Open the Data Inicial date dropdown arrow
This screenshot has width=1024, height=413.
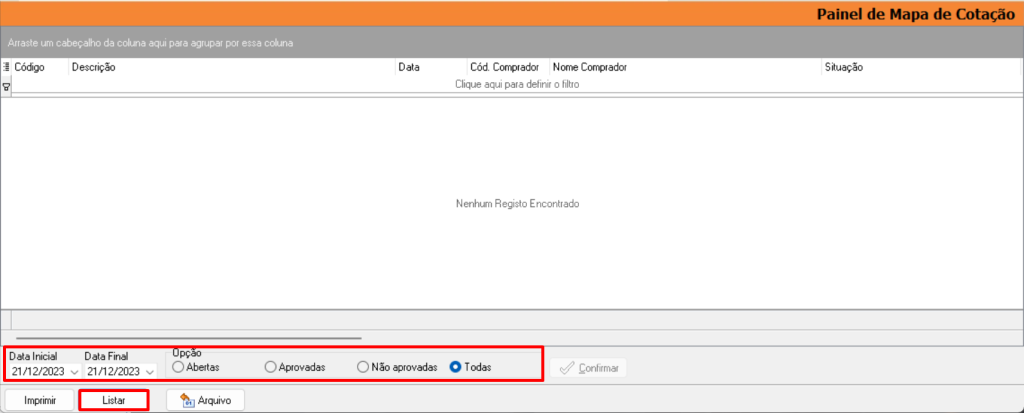point(74,372)
